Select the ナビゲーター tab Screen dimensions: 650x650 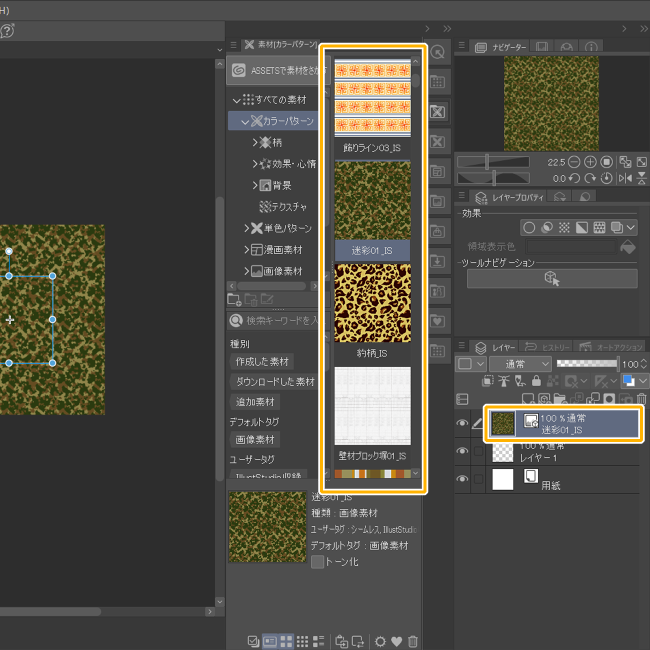point(500,47)
